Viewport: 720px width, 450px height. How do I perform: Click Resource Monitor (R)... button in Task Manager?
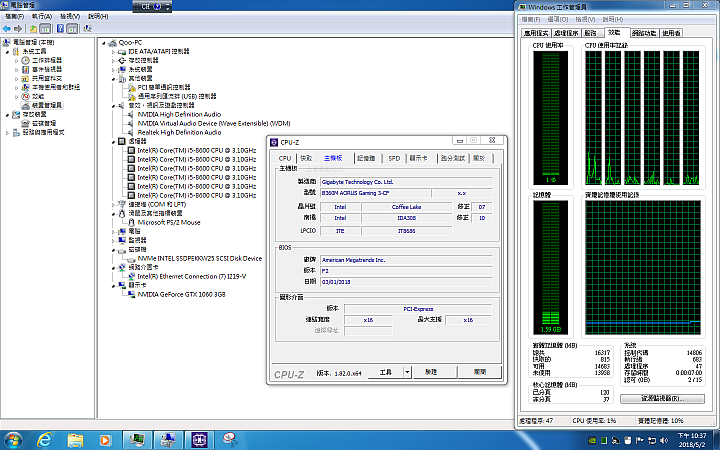coord(662,398)
